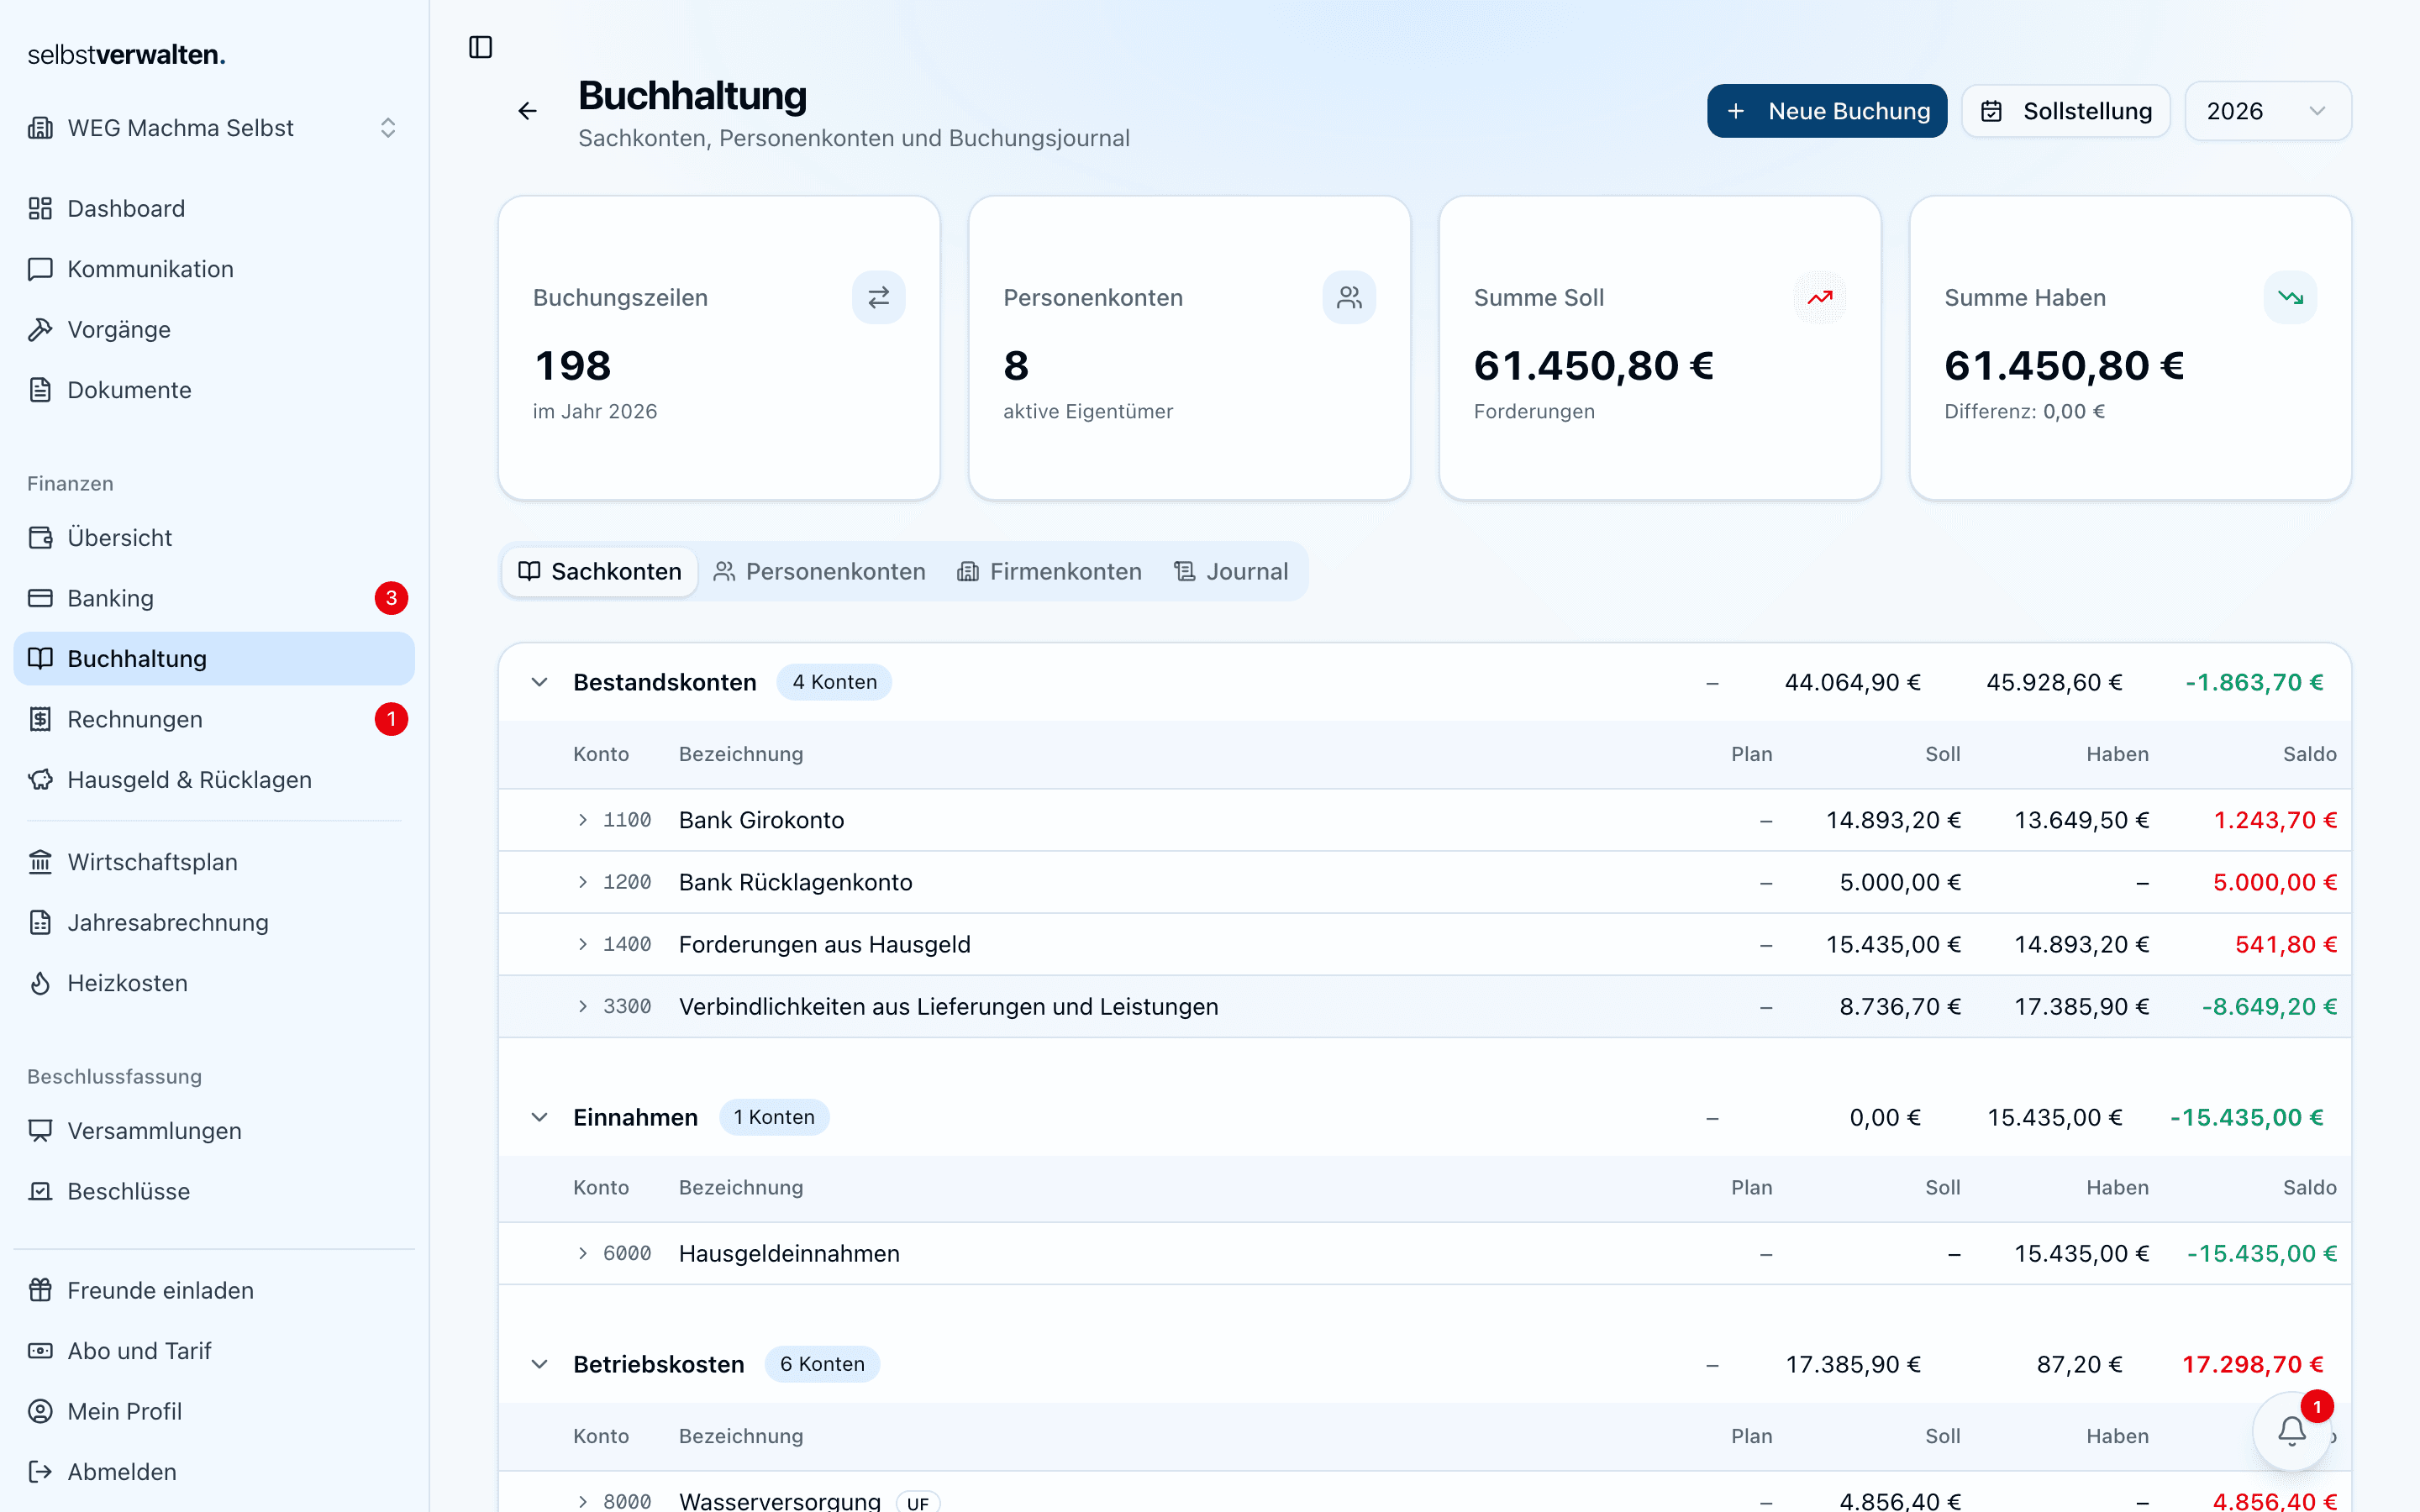Open Hausgeld & Rücklagen in sidebar
The image size is (2420, 1512).
point(214,780)
